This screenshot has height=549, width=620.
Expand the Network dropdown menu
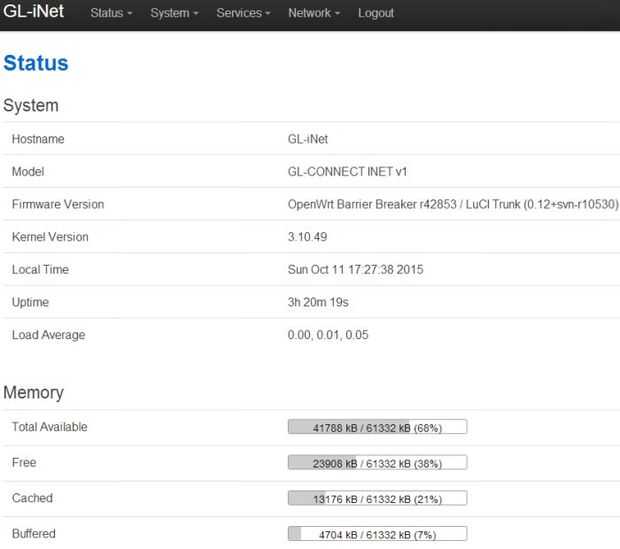point(314,13)
